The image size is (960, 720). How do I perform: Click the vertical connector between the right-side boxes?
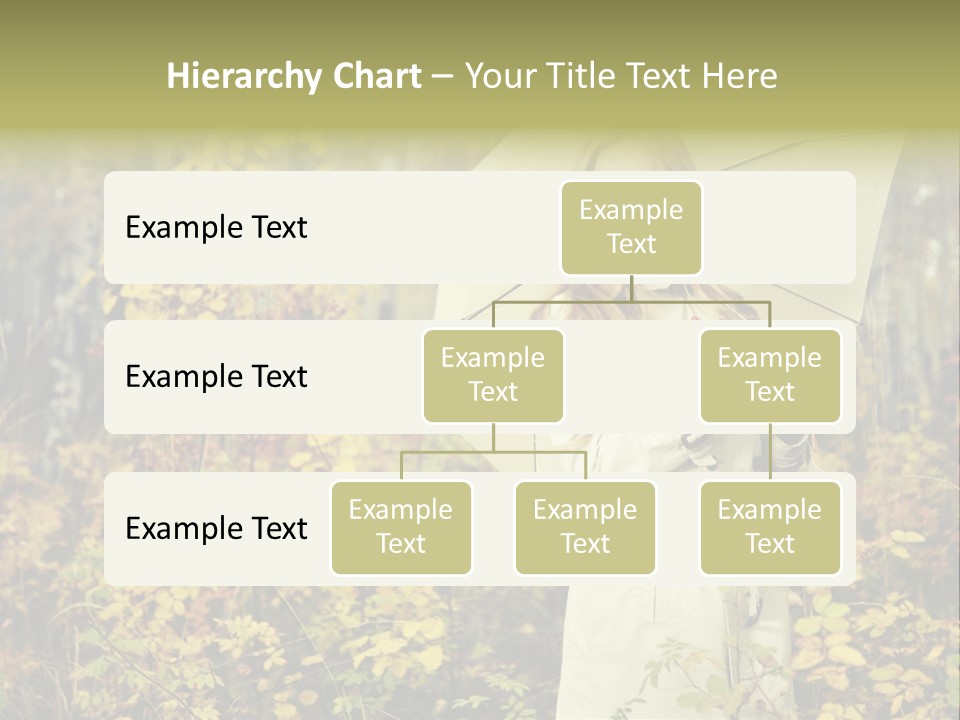coord(770,452)
